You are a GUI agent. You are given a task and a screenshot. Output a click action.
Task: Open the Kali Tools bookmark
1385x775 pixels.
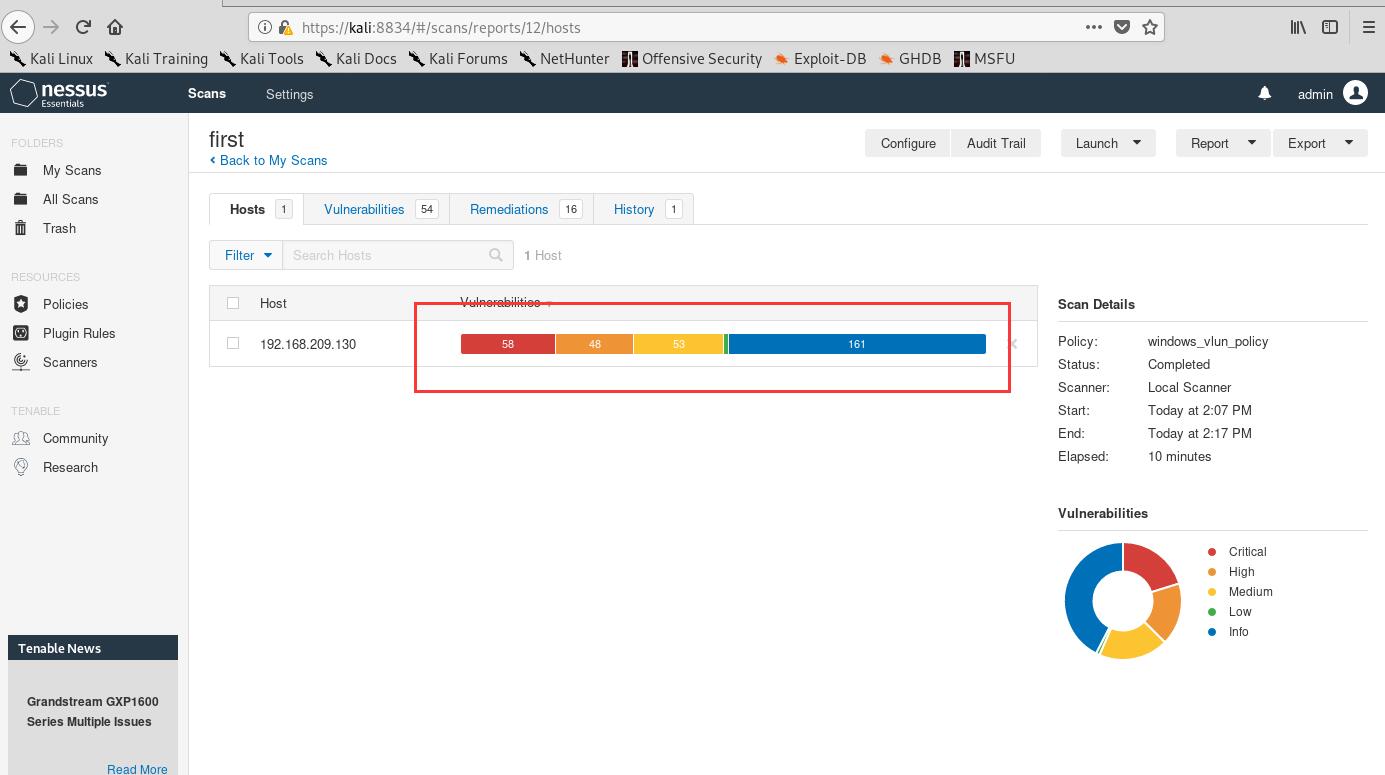262,58
